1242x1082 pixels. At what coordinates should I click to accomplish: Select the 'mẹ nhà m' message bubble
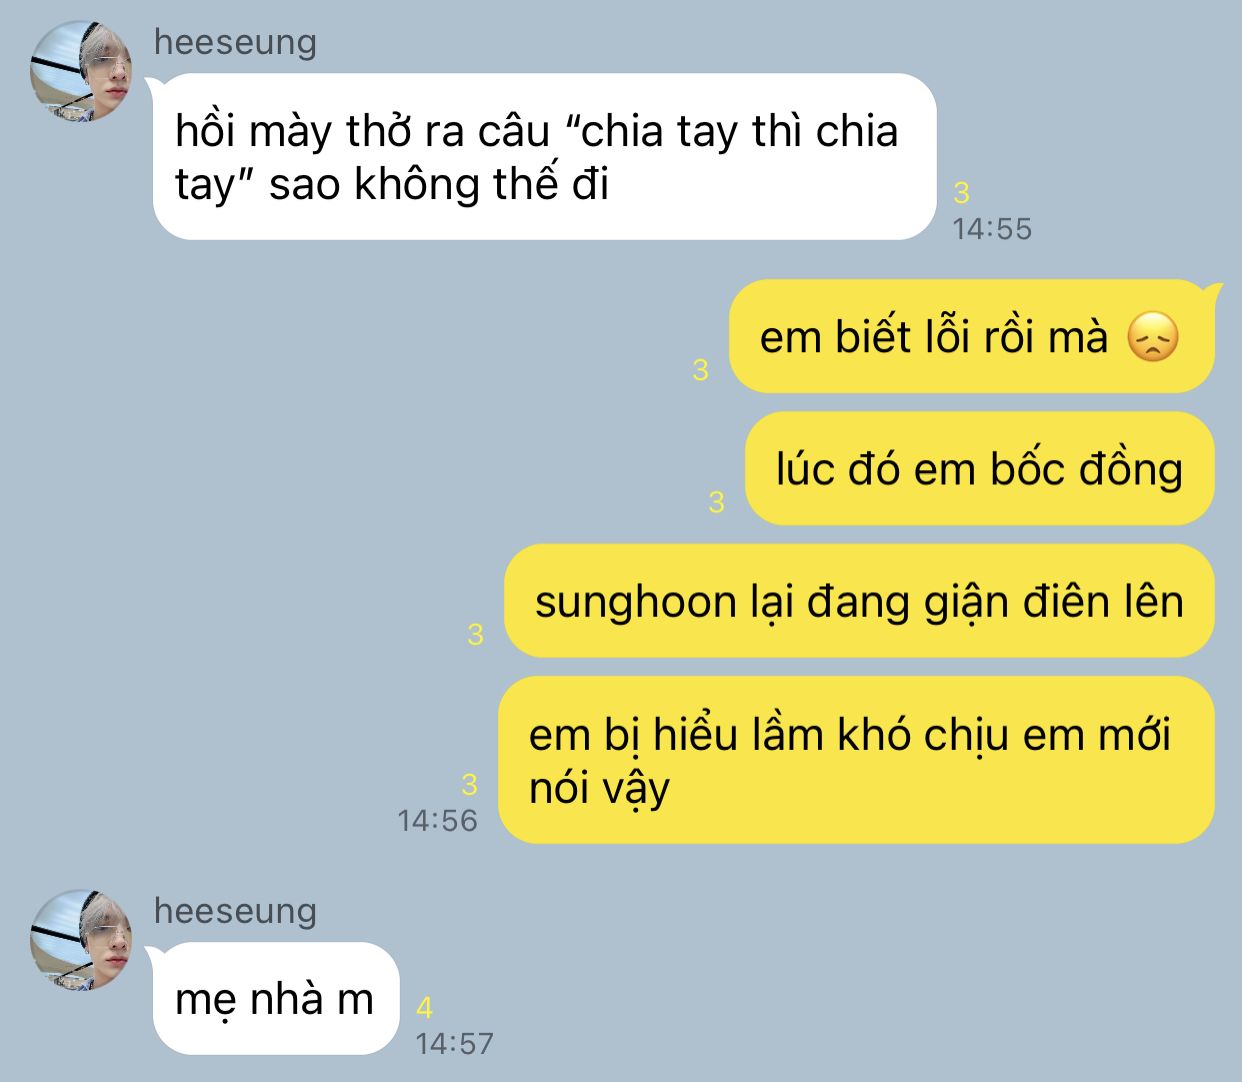point(276,998)
